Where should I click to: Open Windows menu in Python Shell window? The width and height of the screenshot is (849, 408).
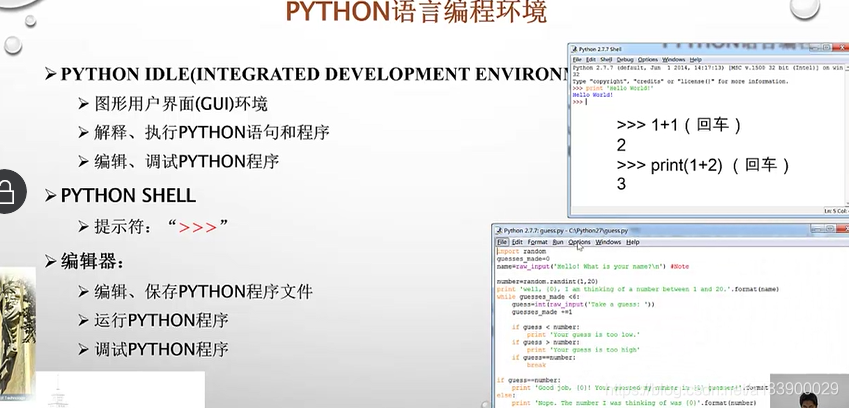674,60
